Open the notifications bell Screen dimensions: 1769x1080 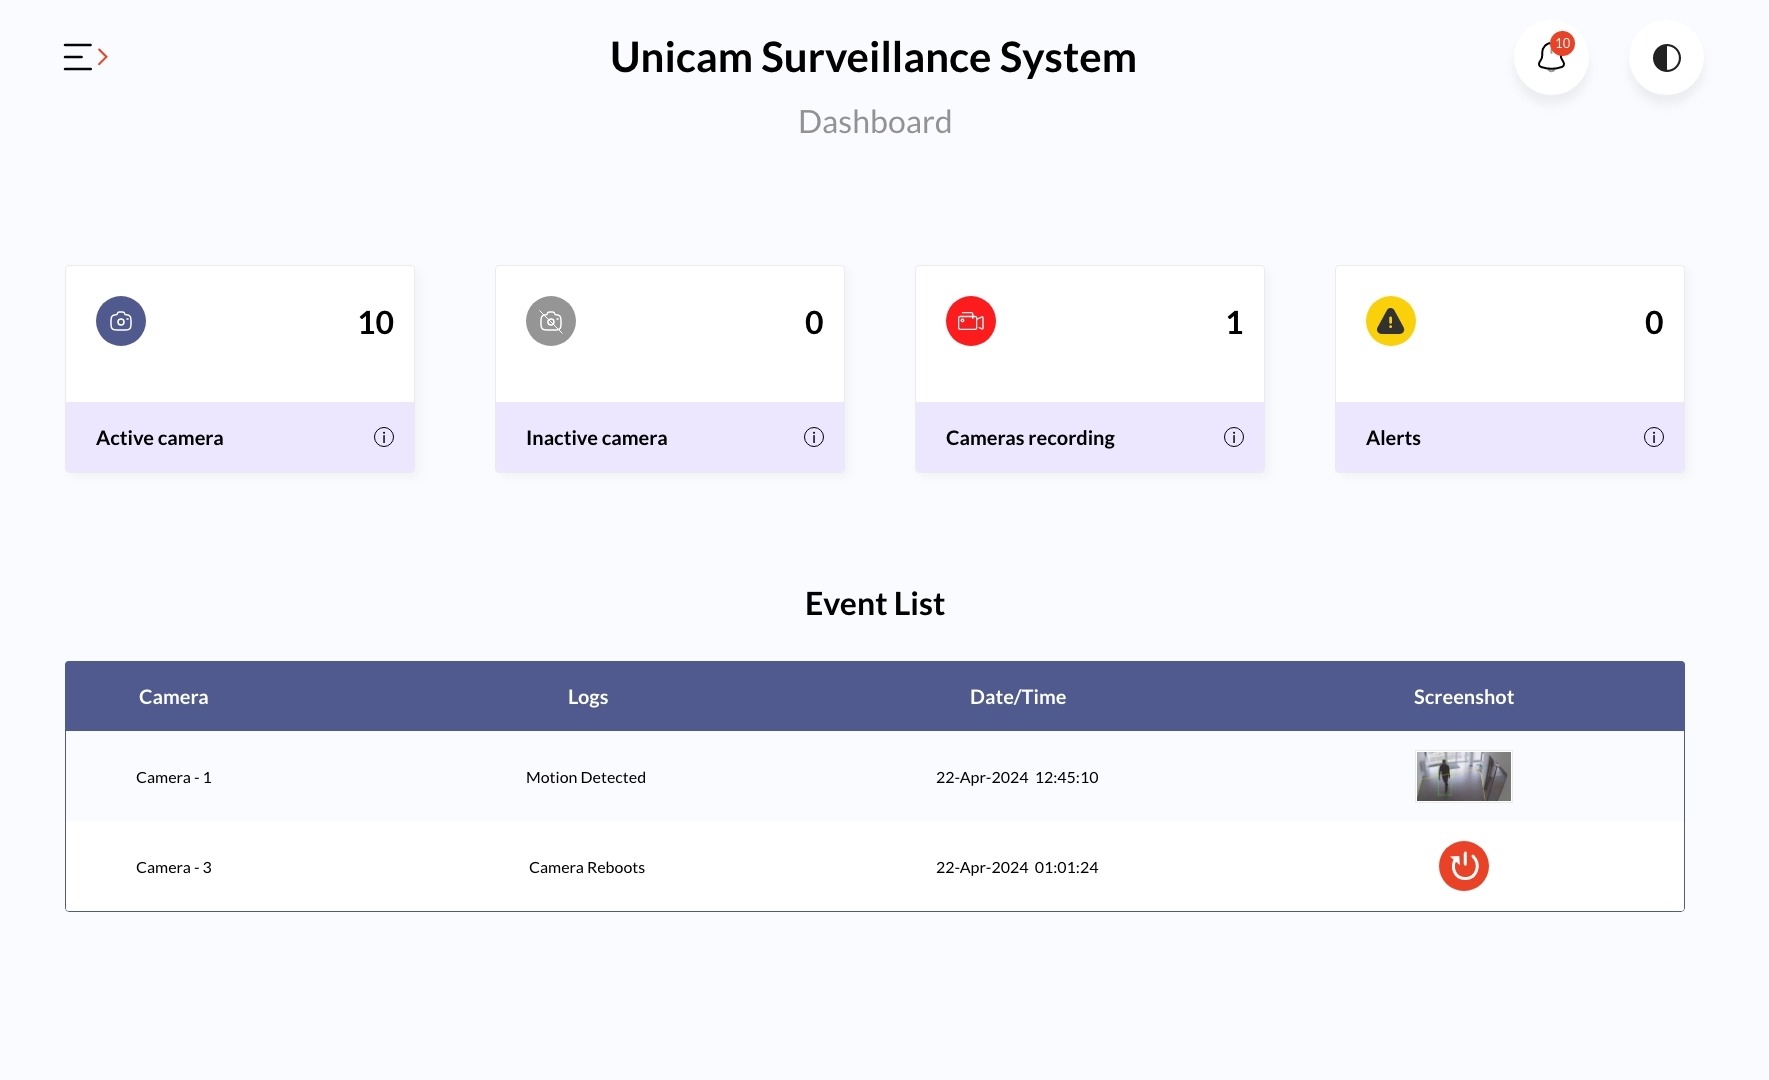click(x=1551, y=58)
